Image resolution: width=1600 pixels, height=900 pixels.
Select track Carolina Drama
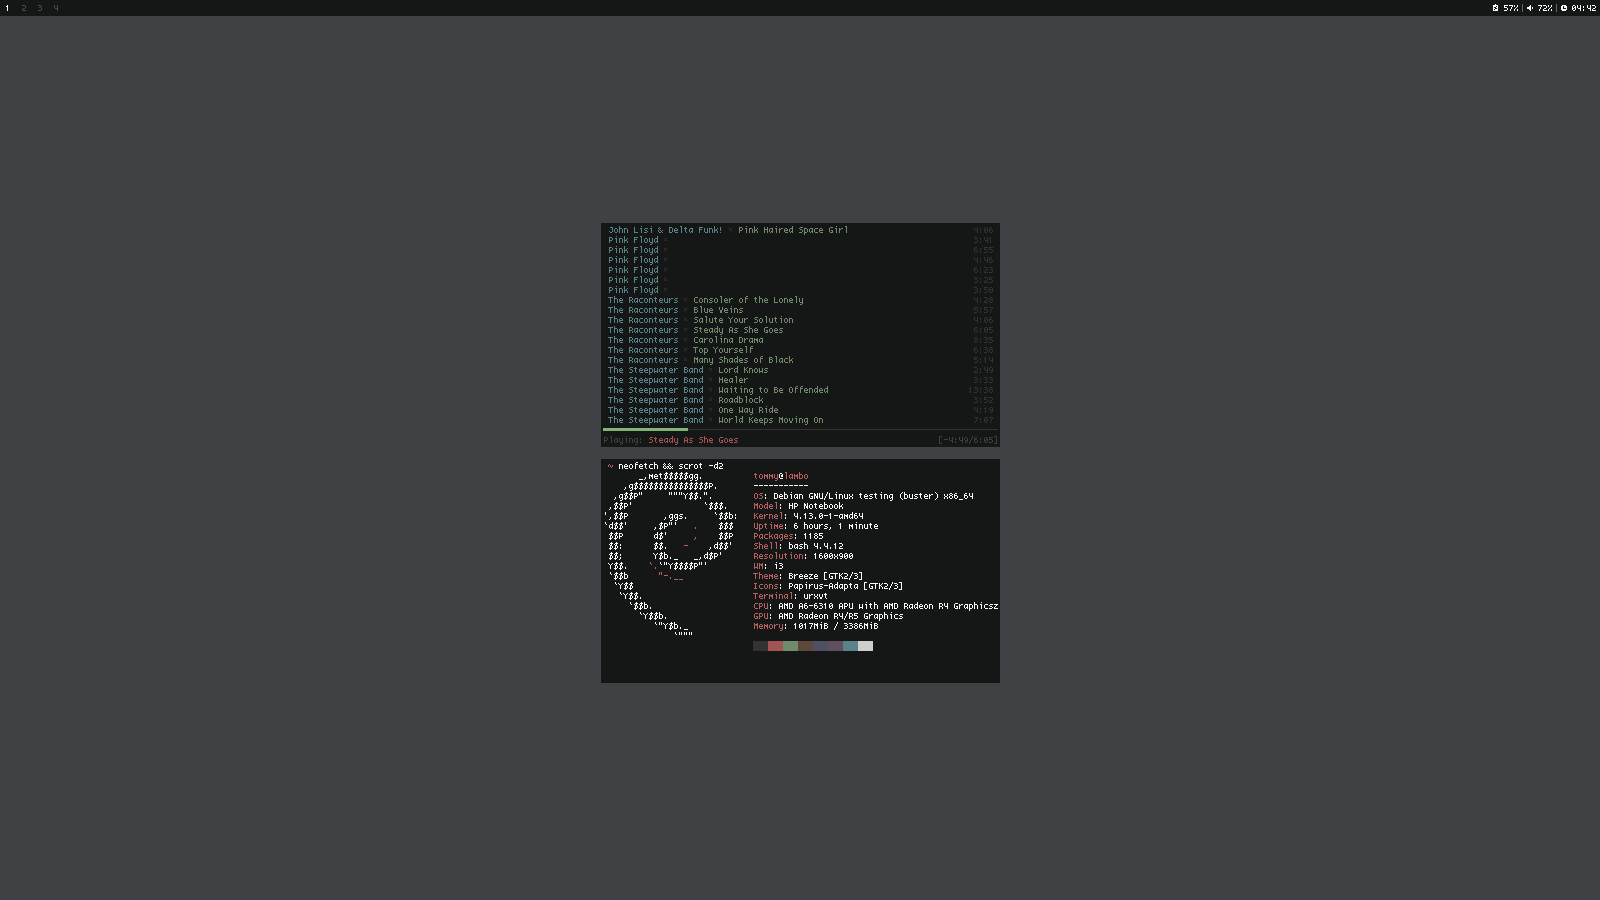coord(728,340)
